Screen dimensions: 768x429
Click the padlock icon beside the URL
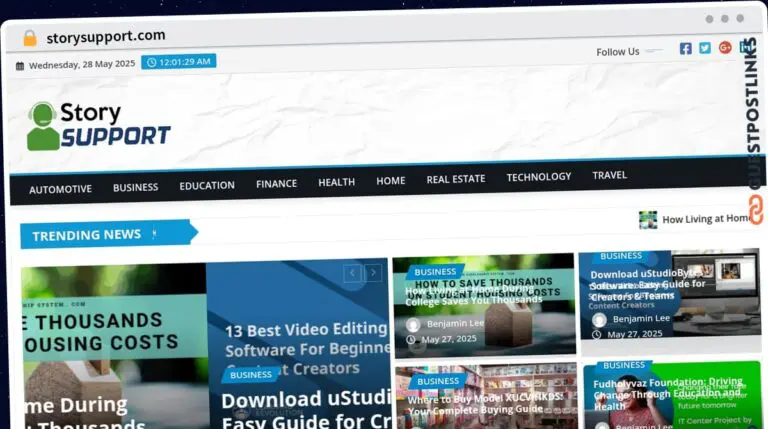(x=30, y=38)
